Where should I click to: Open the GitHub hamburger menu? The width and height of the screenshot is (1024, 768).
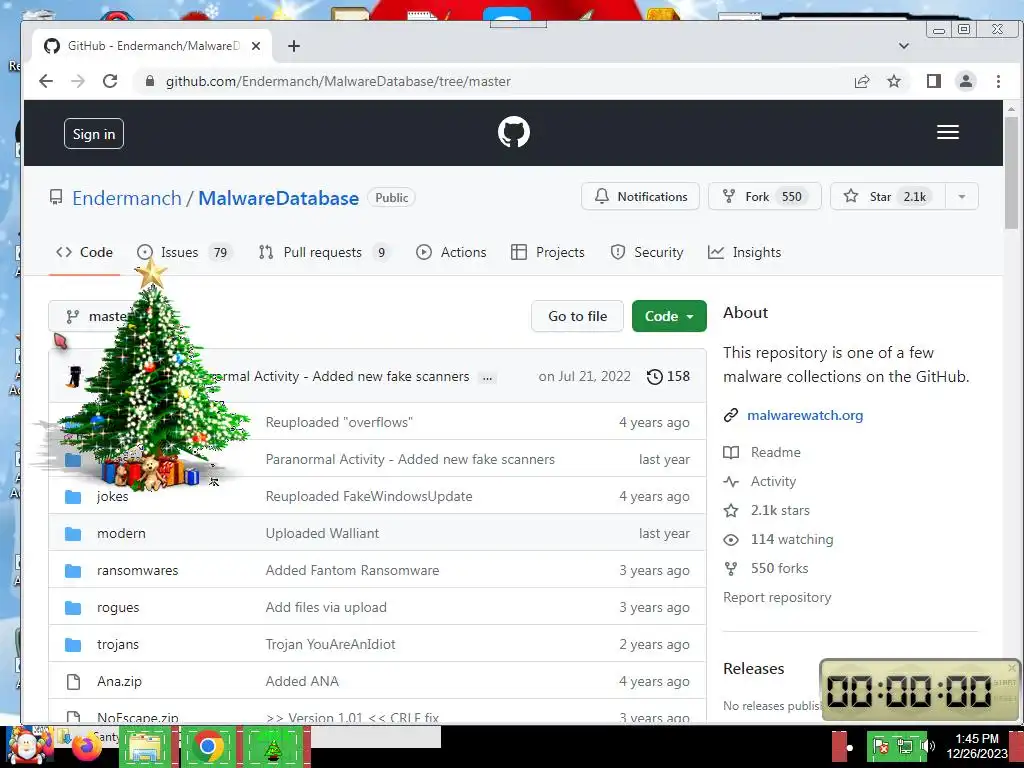point(948,132)
